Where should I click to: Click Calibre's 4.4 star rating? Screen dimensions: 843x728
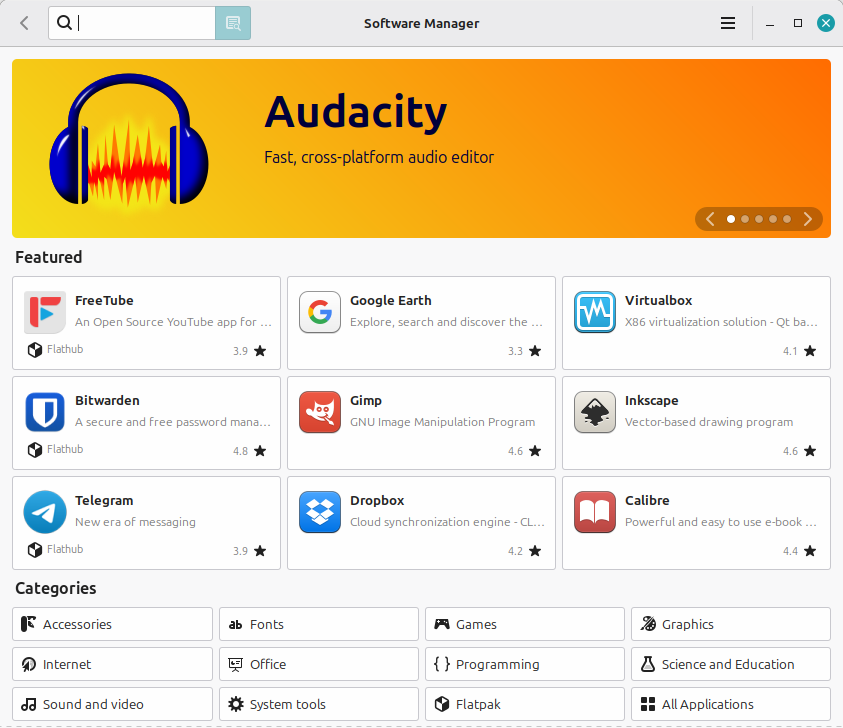[x=799, y=551]
